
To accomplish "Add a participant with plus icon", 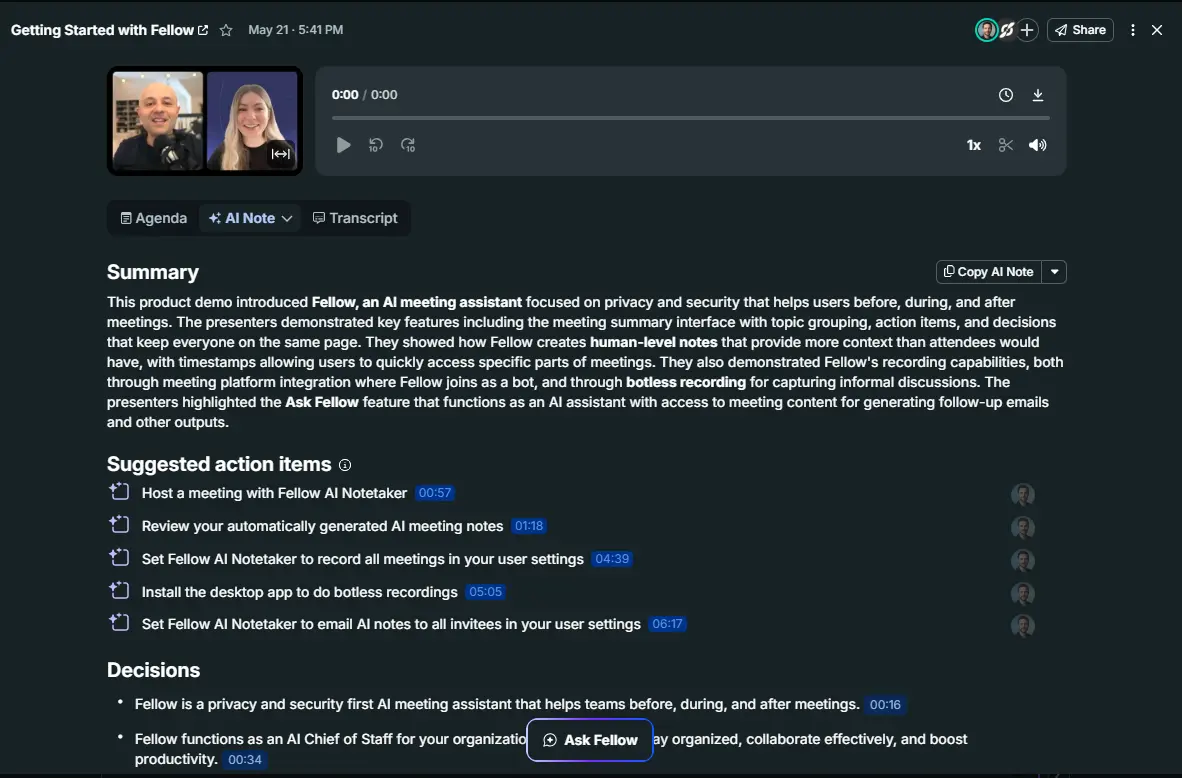I will [x=1027, y=30].
